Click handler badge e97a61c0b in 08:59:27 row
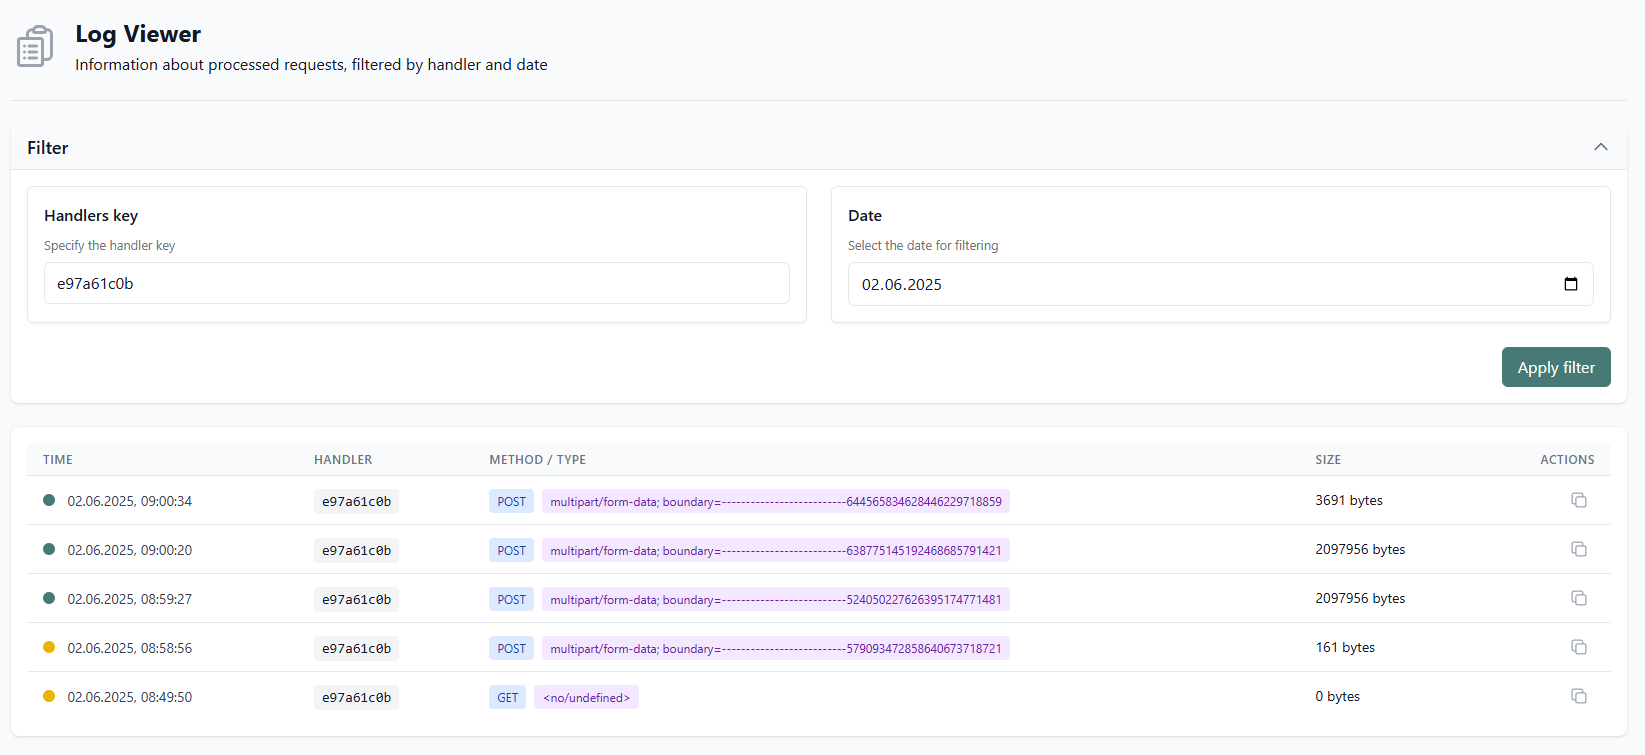 point(356,599)
